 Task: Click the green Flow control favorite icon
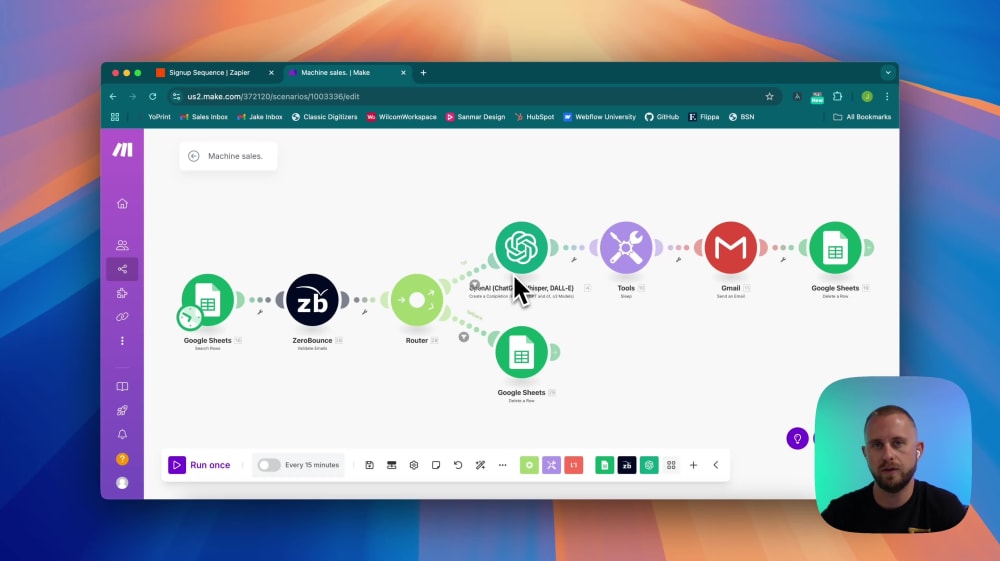529,465
